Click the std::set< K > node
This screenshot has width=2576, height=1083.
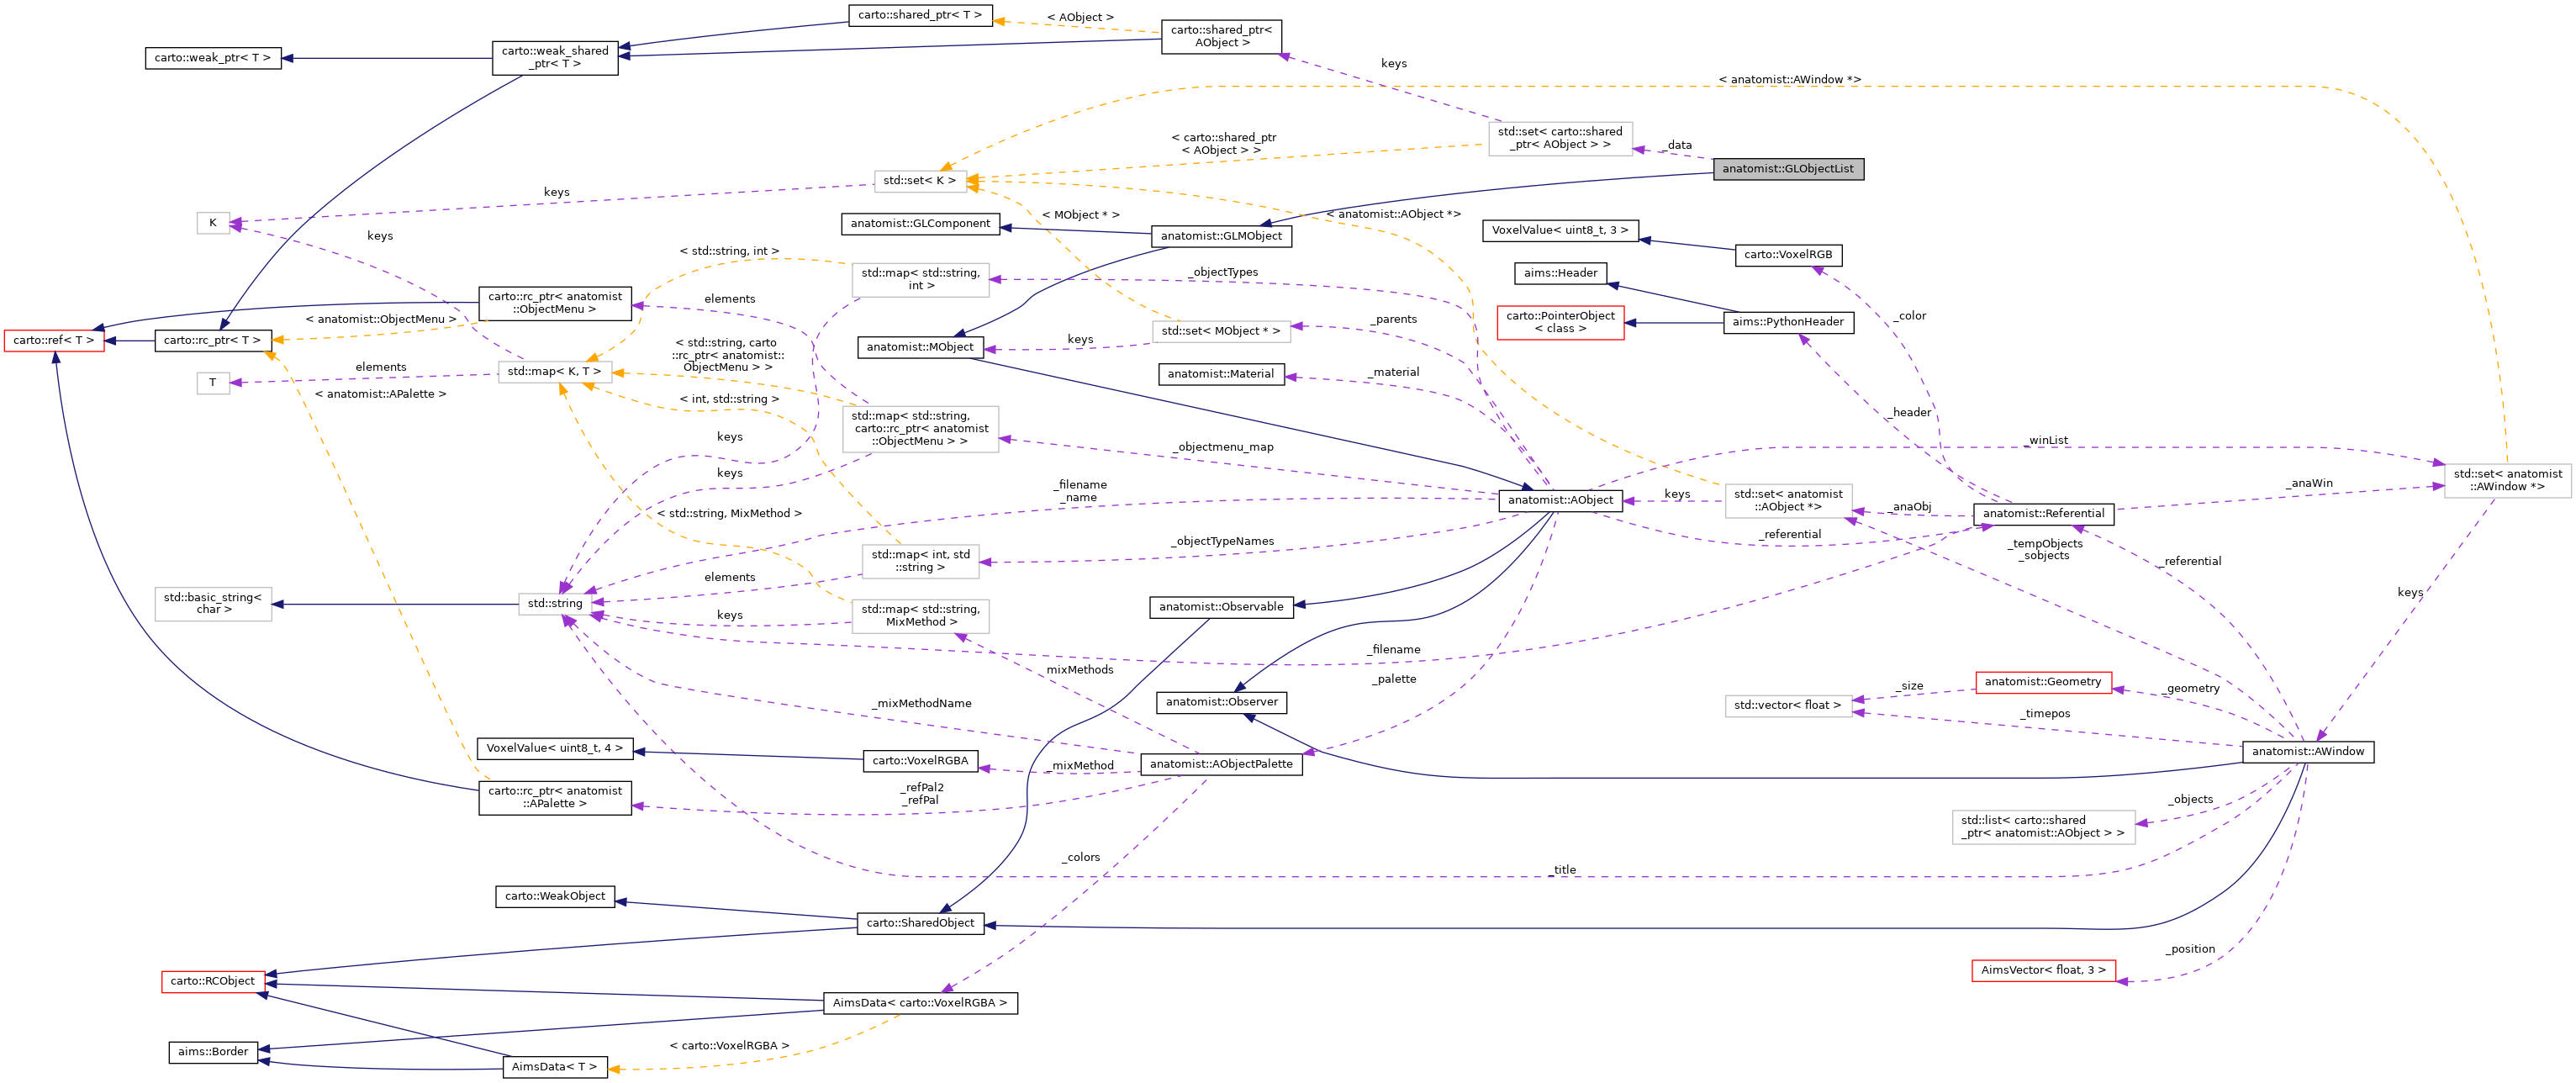(x=920, y=182)
